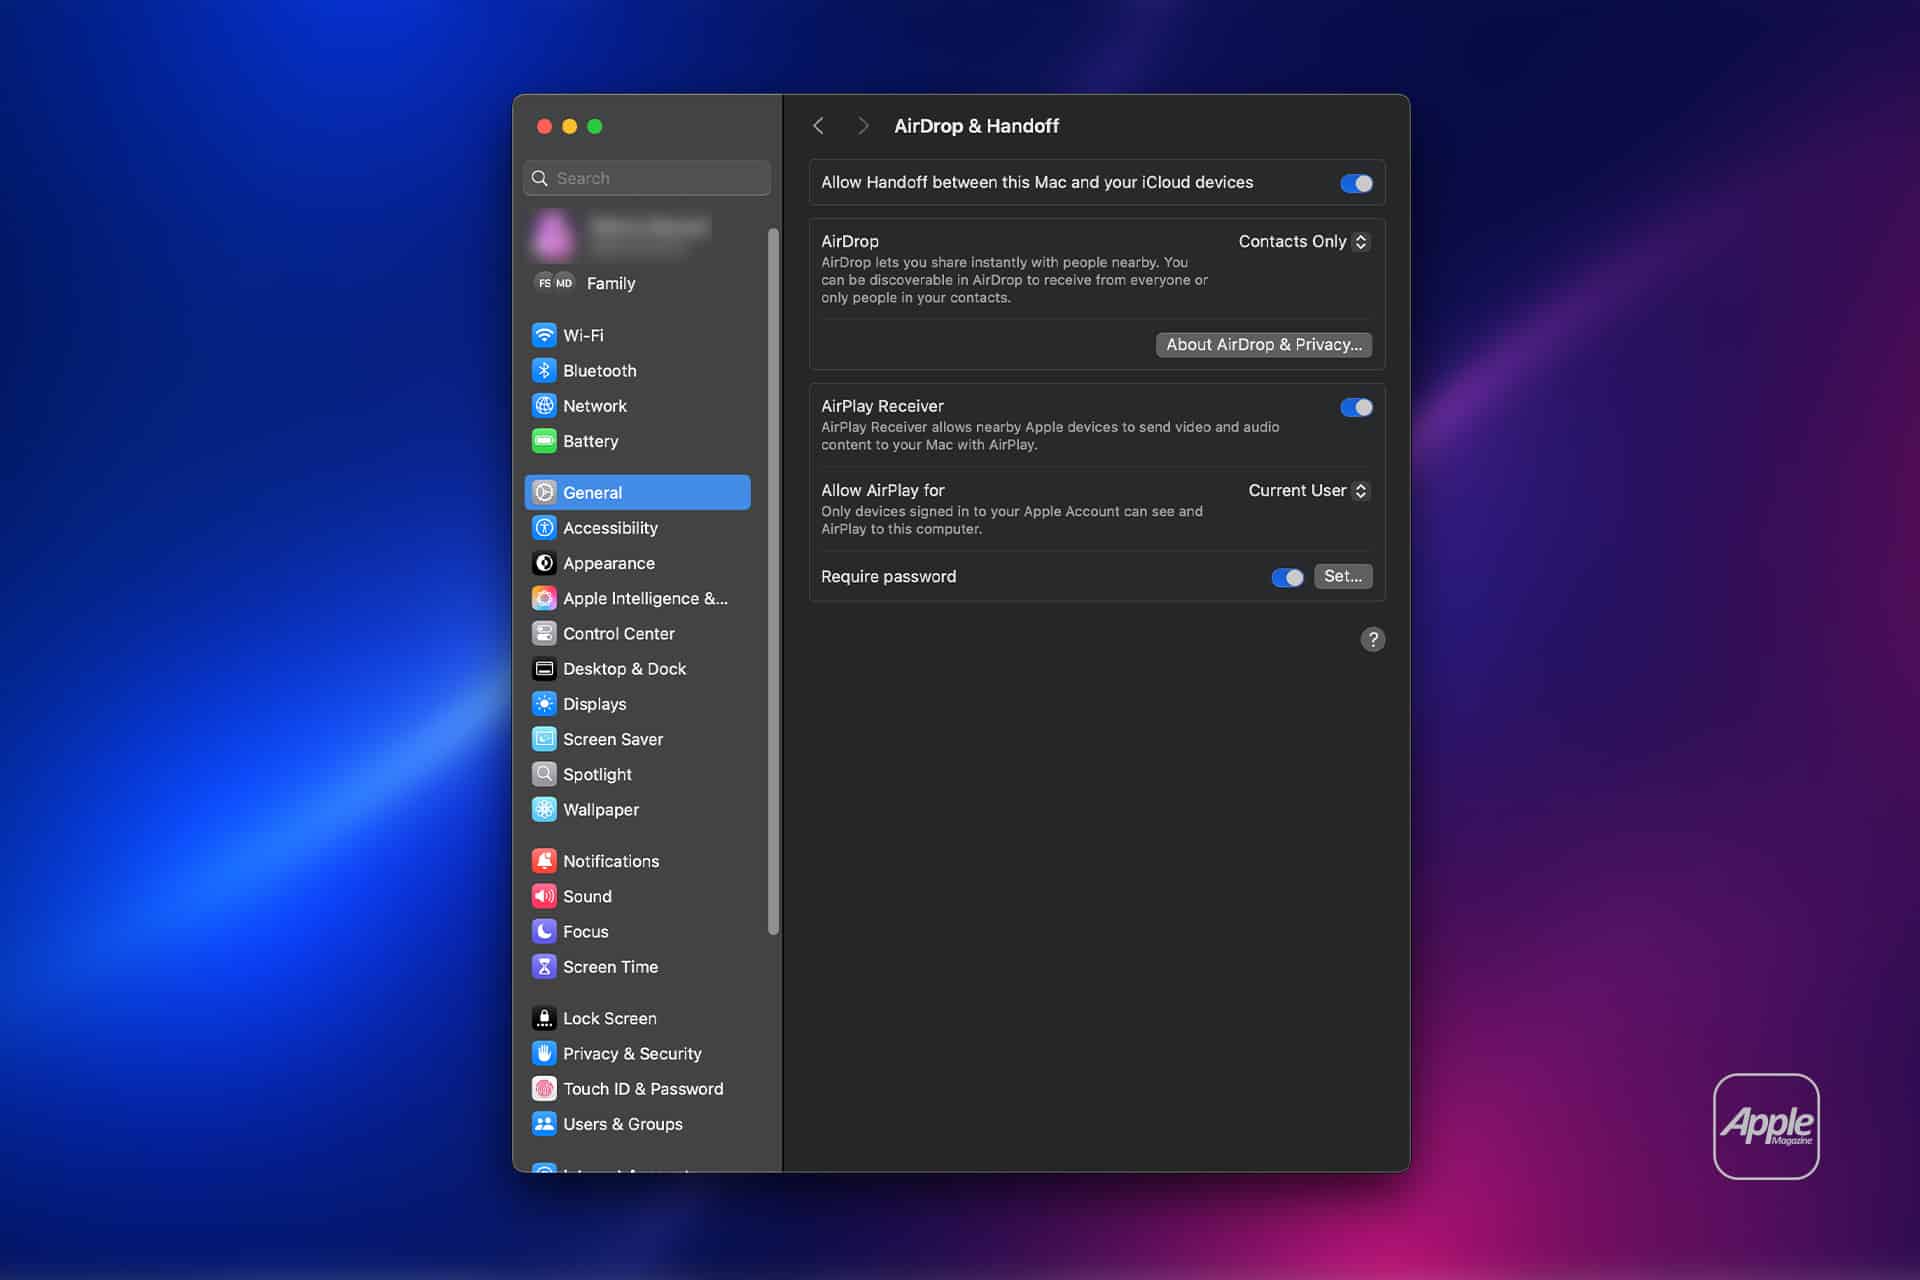The width and height of the screenshot is (1920, 1280).
Task: Open help with the question mark button
Action: click(x=1373, y=639)
